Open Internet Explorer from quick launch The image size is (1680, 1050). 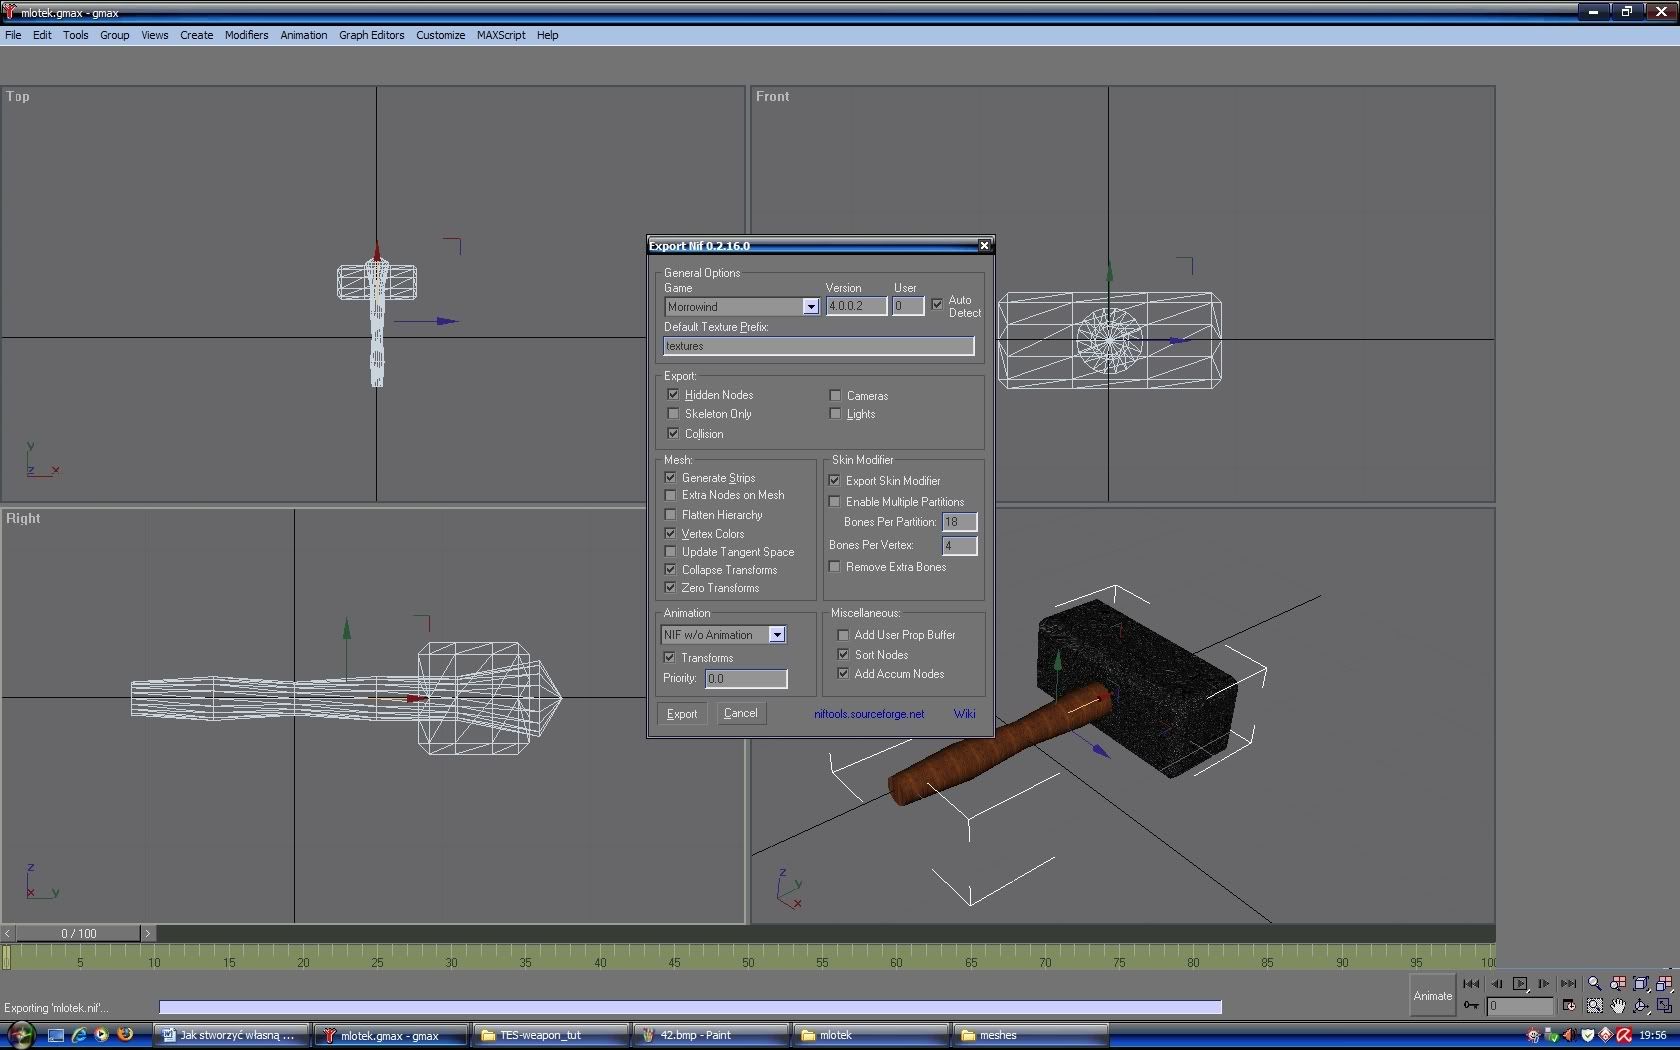pyautogui.click(x=78, y=1035)
